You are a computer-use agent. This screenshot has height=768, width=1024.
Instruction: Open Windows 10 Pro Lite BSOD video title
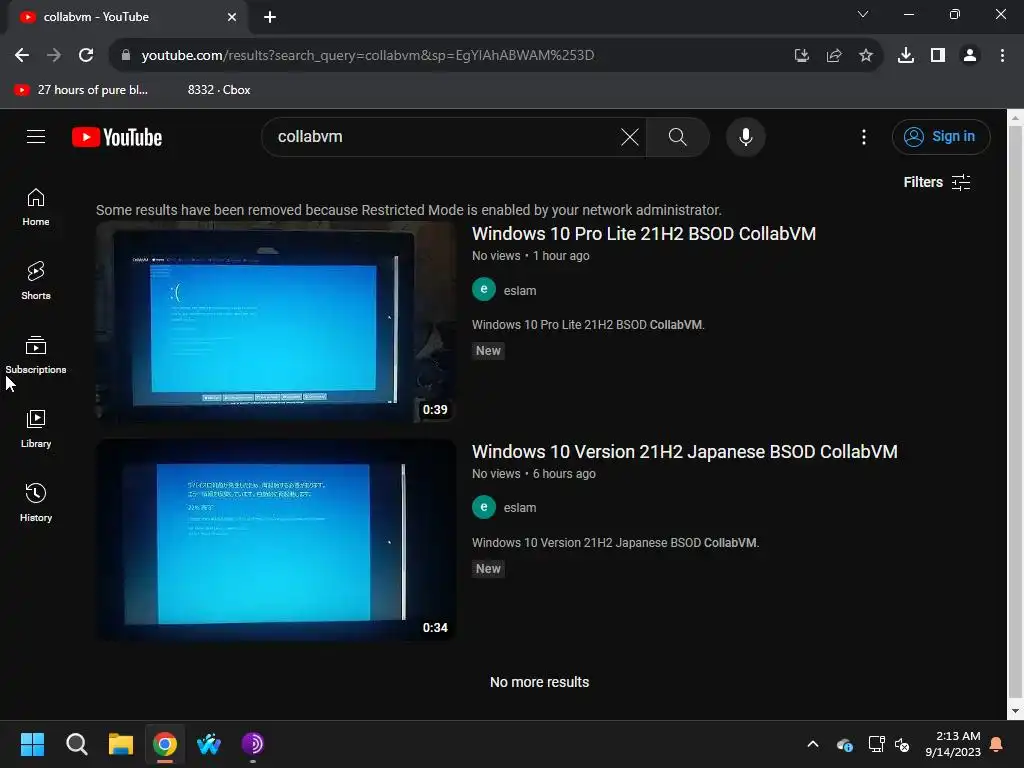(x=643, y=234)
